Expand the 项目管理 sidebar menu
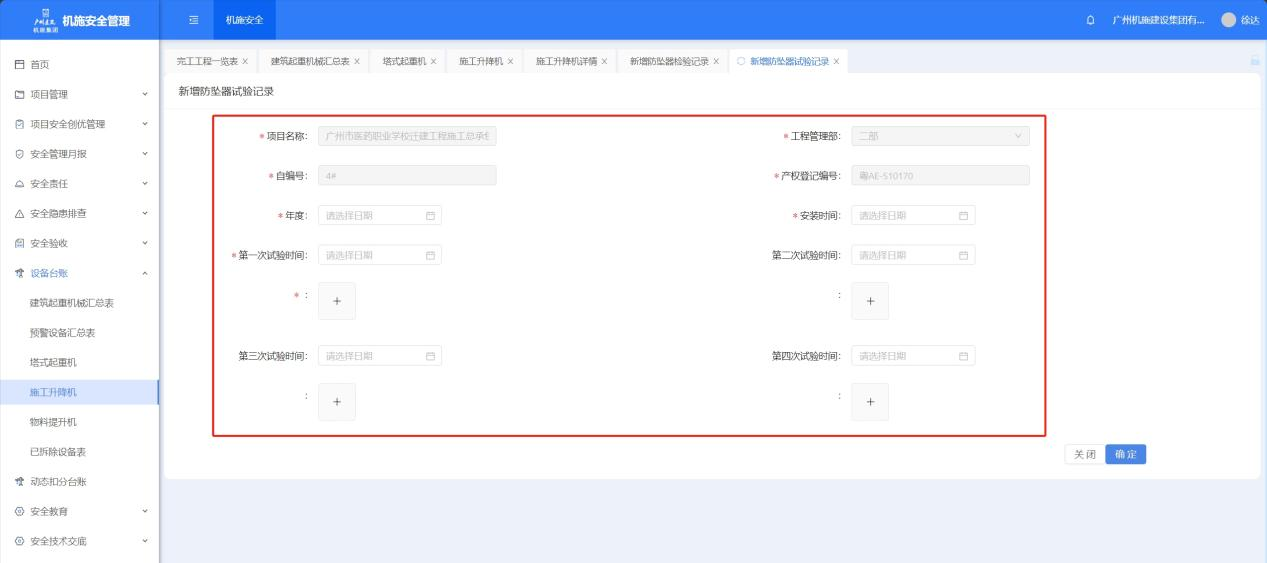The image size is (1267, 563). [x=79, y=94]
